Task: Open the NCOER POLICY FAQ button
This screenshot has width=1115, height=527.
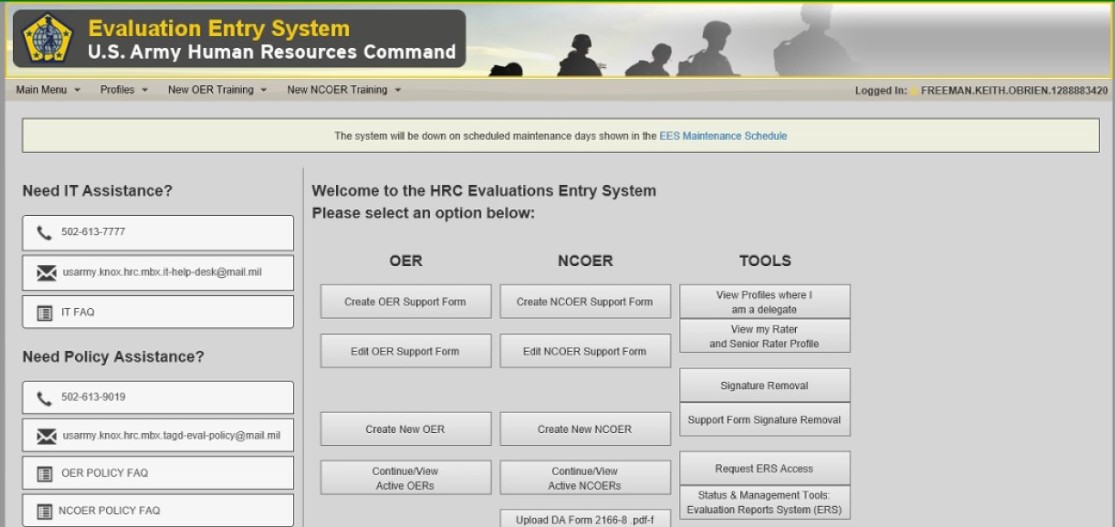Action: click(158, 511)
